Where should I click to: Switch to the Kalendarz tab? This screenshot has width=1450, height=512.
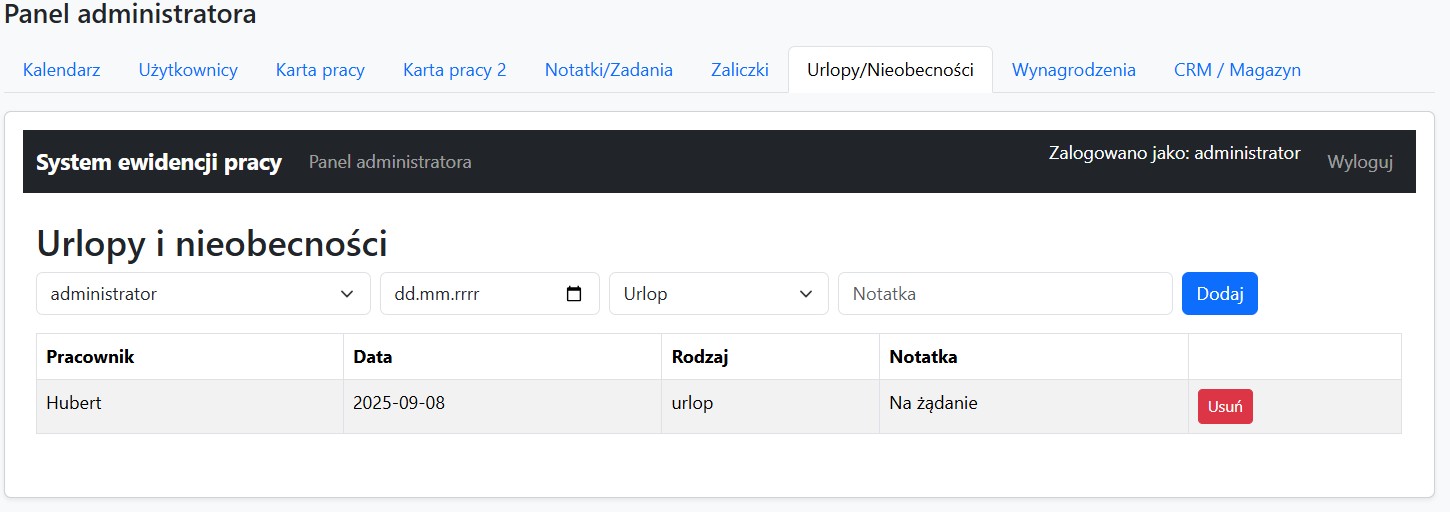(62, 70)
